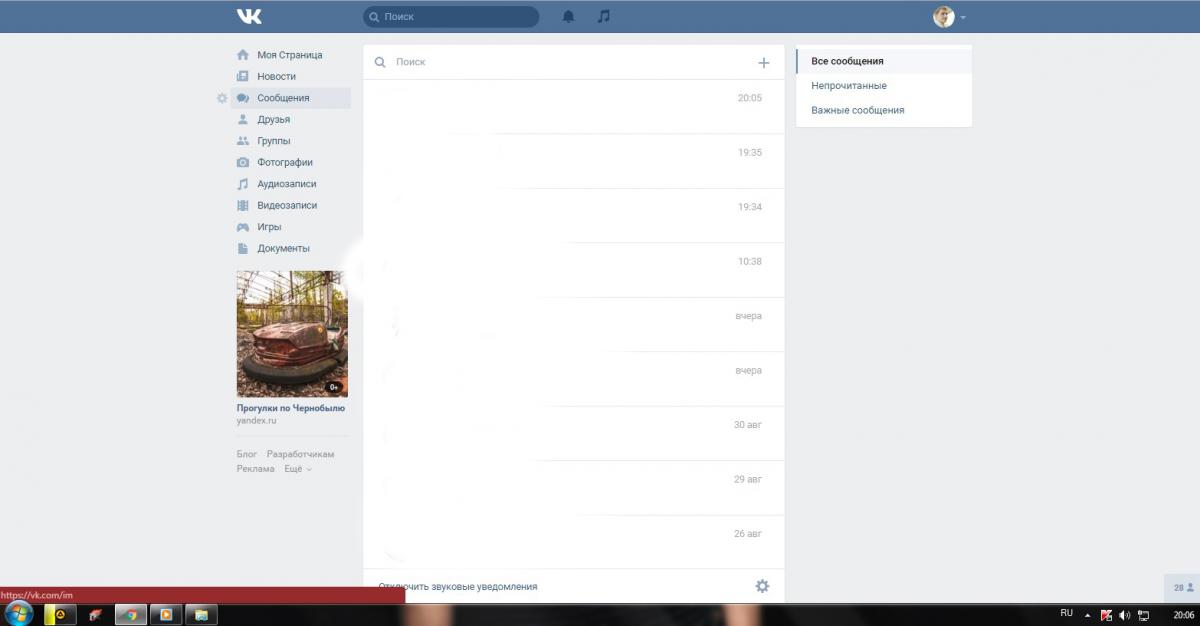This screenshot has height=626, width=1200.
Task: Focus the header search field
Action: tap(451, 16)
